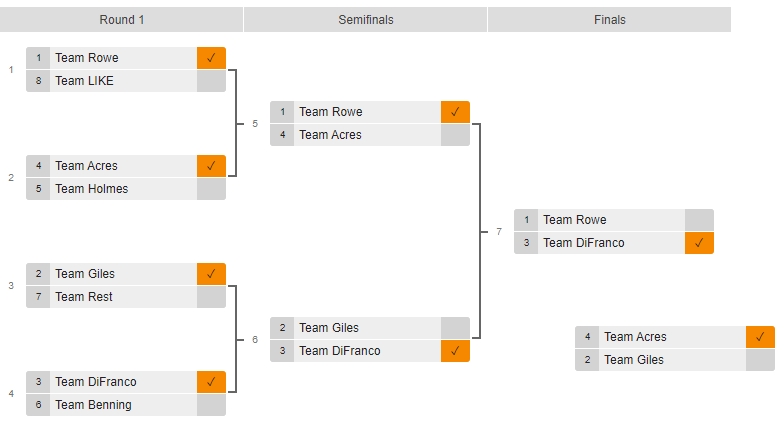Click Team Giles' winner checkmark in Round 1
The image size is (784, 429).
(x=211, y=274)
